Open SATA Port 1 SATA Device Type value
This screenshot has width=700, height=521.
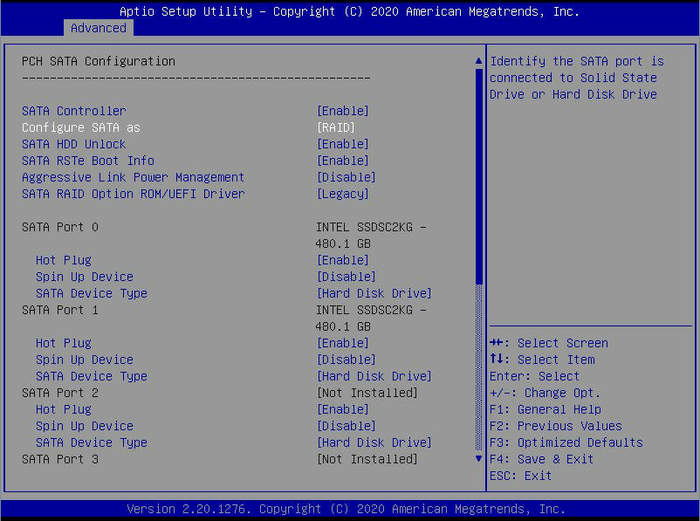[x=374, y=377]
